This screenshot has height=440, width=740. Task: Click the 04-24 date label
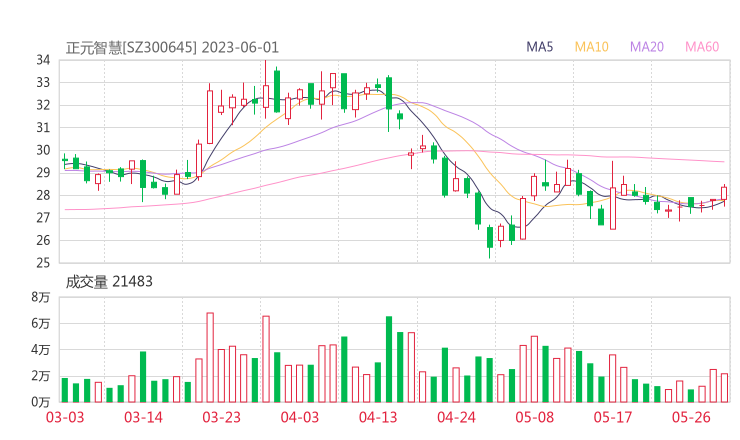click(x=456, y=417)
